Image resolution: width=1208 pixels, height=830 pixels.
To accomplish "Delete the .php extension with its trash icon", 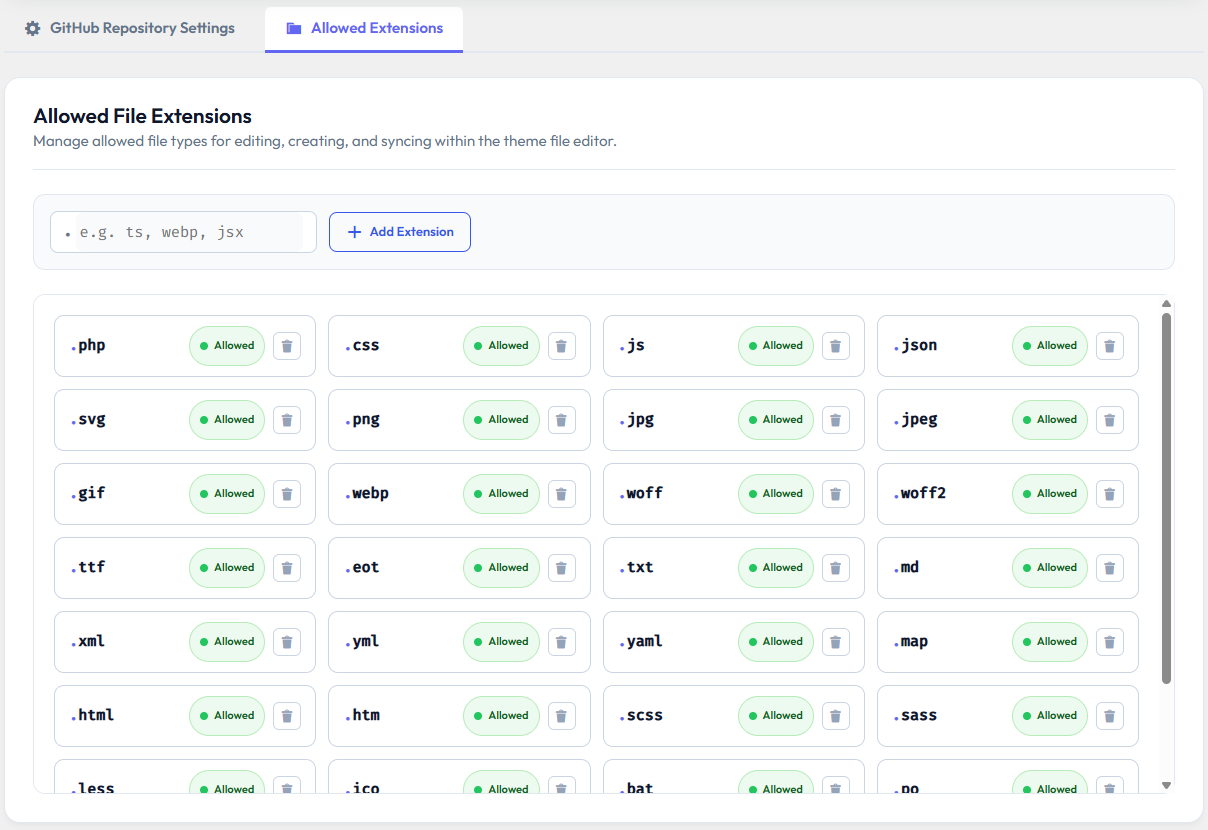I will pyautogui.click(x=287, y=346).
